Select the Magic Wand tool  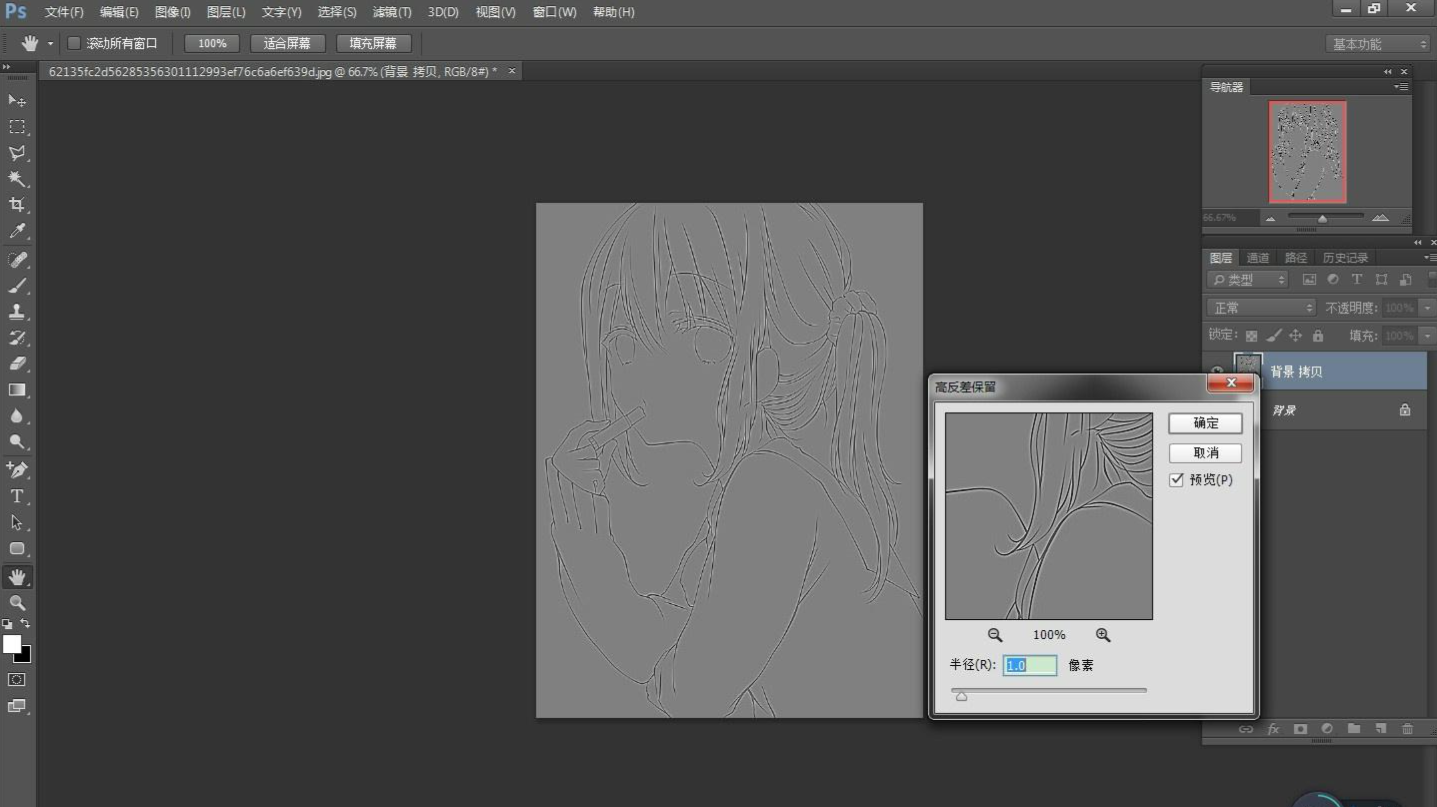pos(17,179)
